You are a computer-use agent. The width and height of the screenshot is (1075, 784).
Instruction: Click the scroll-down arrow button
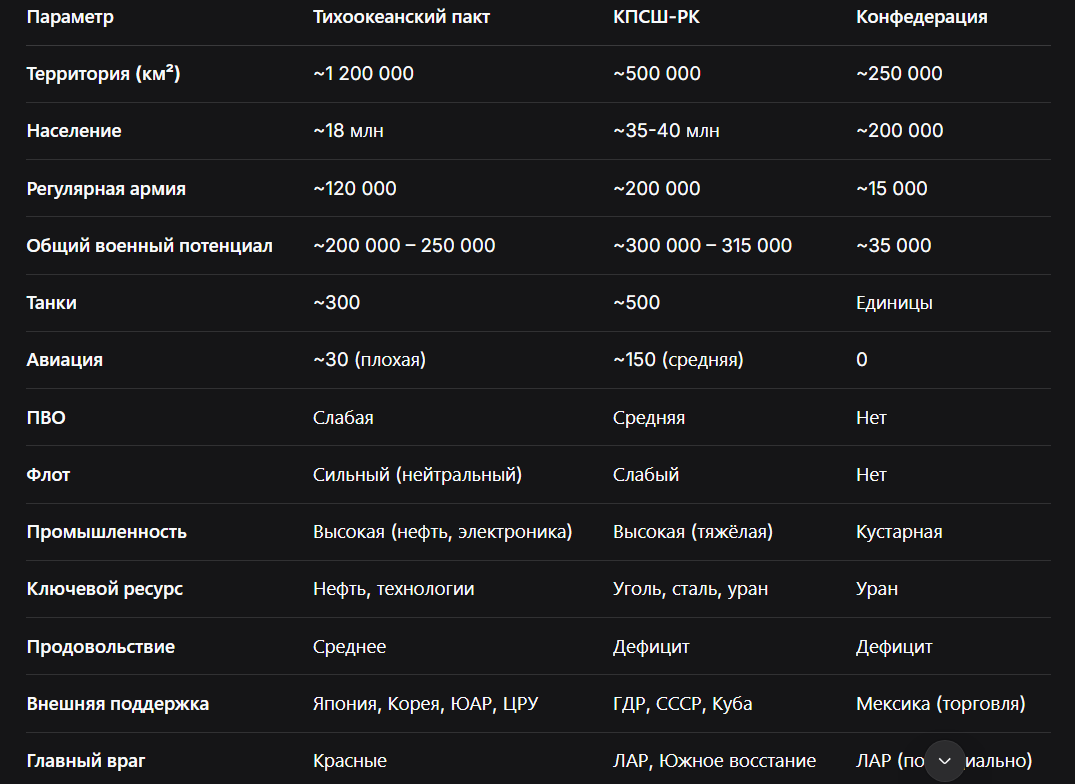pyautogui.click(x=944, y=761)
